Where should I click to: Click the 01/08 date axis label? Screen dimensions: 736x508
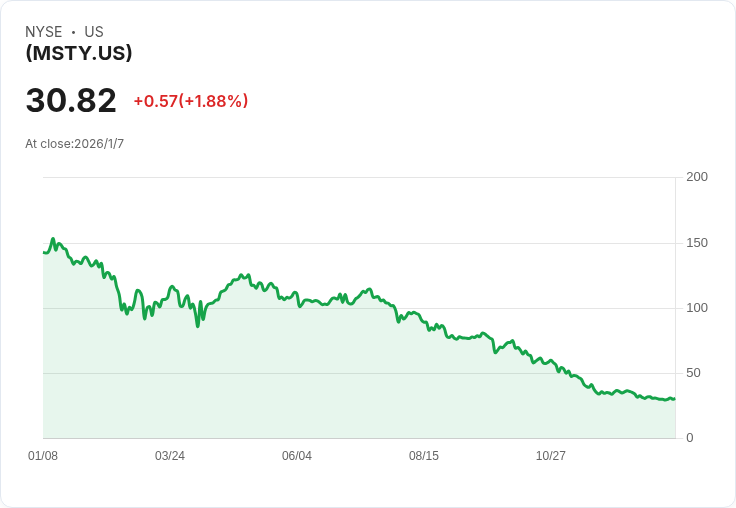[x=43, y=456]
